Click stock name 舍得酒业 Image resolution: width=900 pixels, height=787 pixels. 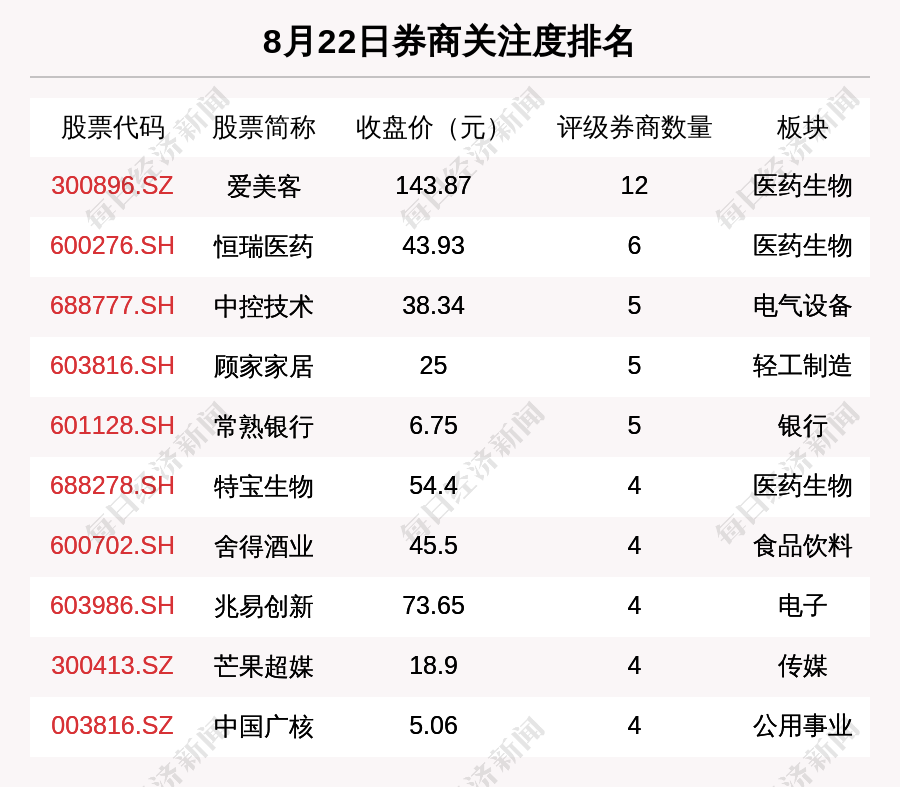pyautogui.click(x=263, y=546)
